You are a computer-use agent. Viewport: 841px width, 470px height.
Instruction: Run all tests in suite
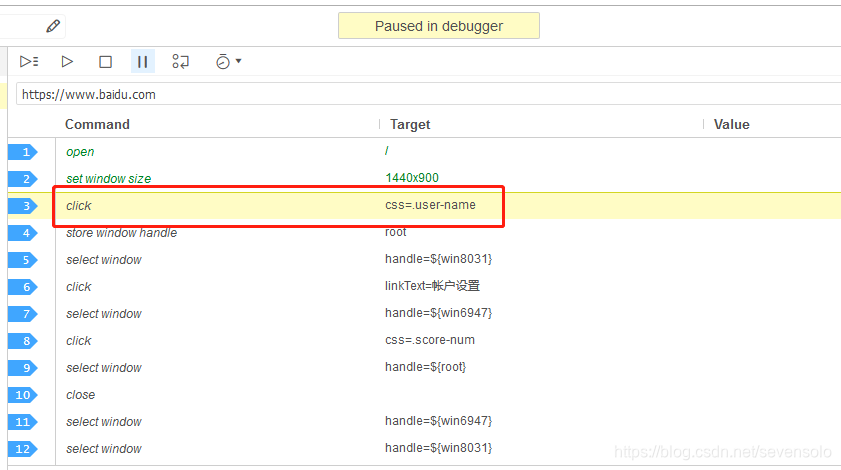[29, 62]
